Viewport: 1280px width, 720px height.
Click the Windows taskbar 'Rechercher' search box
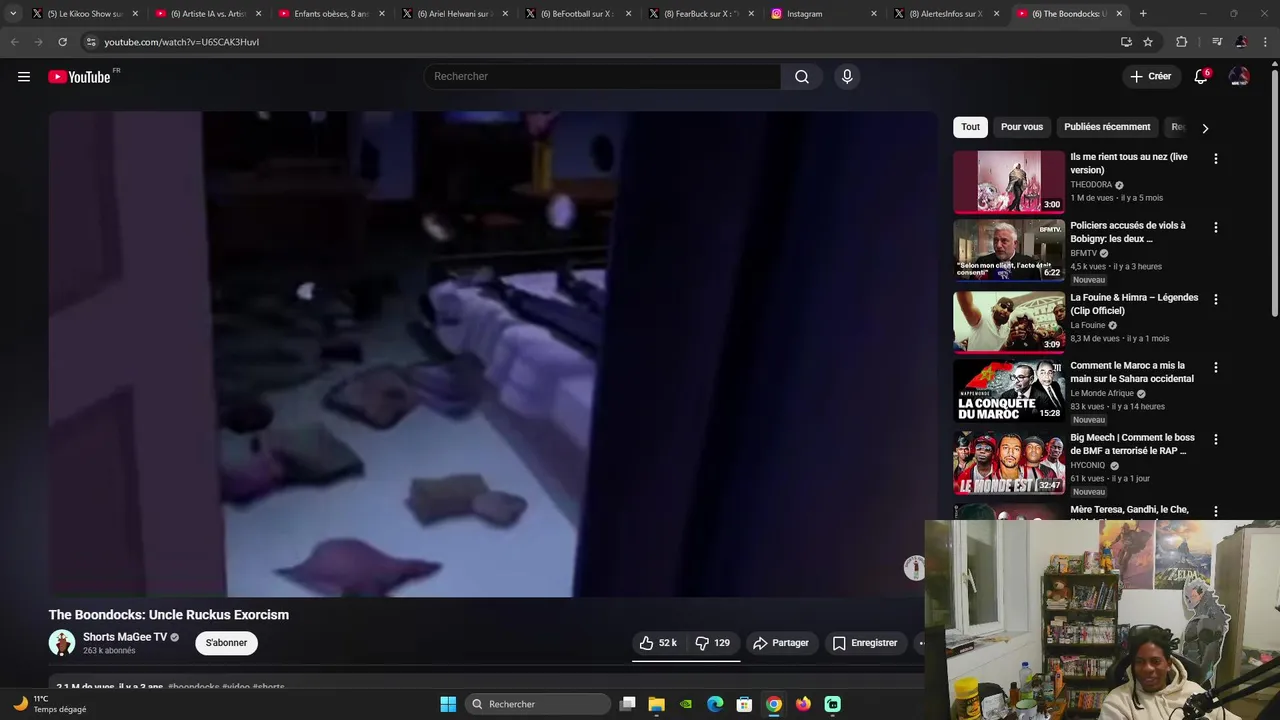539,704
